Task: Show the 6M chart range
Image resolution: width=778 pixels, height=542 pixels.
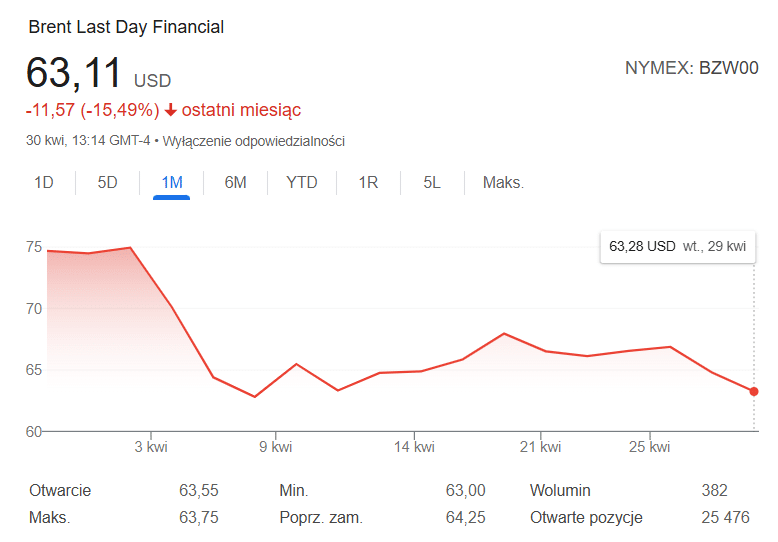Action: point(235,182)
